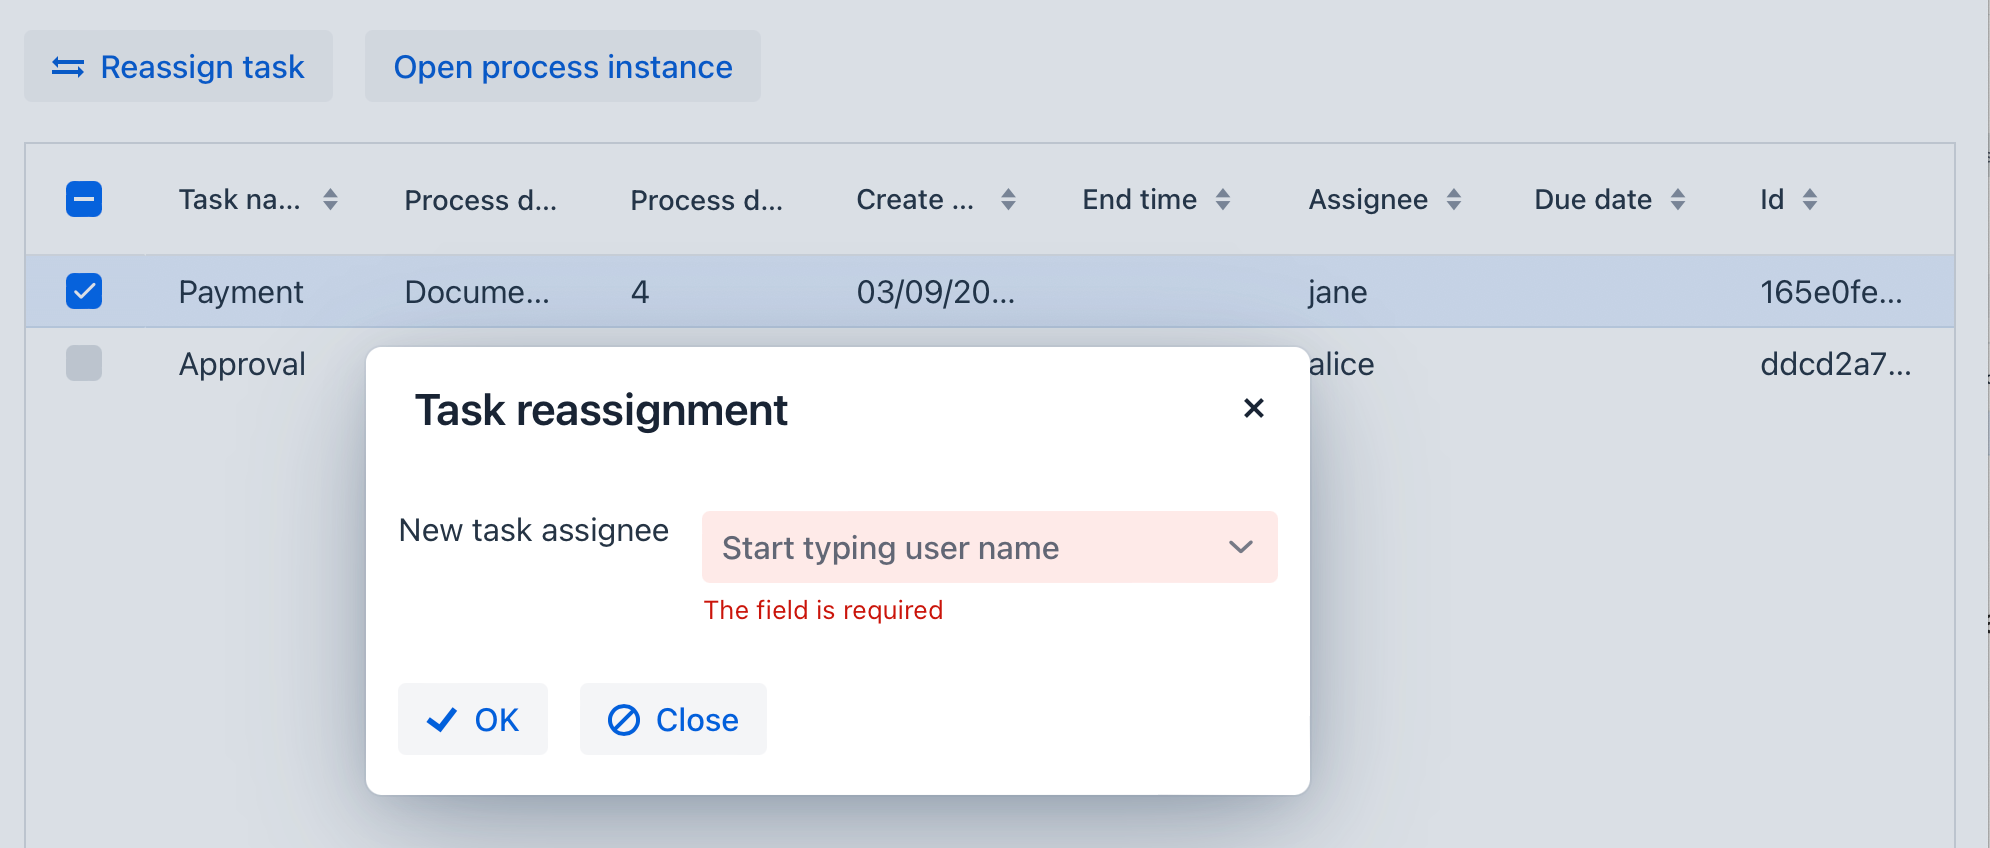Image resolution: width=1990 pixels, height=848 pixels.
Task: Confirm reassignment with the OK button
Action: 472,719
